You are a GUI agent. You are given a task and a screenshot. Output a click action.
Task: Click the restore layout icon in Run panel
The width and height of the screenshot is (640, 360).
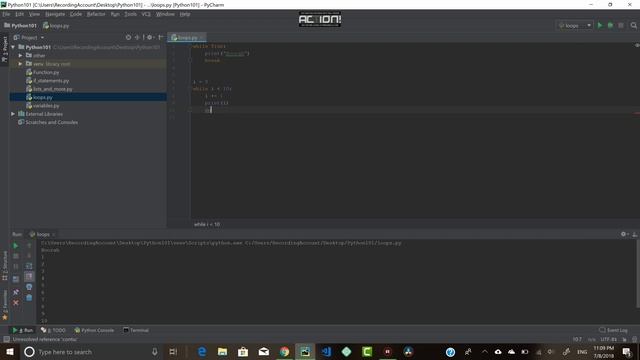[x=16, y=279]
